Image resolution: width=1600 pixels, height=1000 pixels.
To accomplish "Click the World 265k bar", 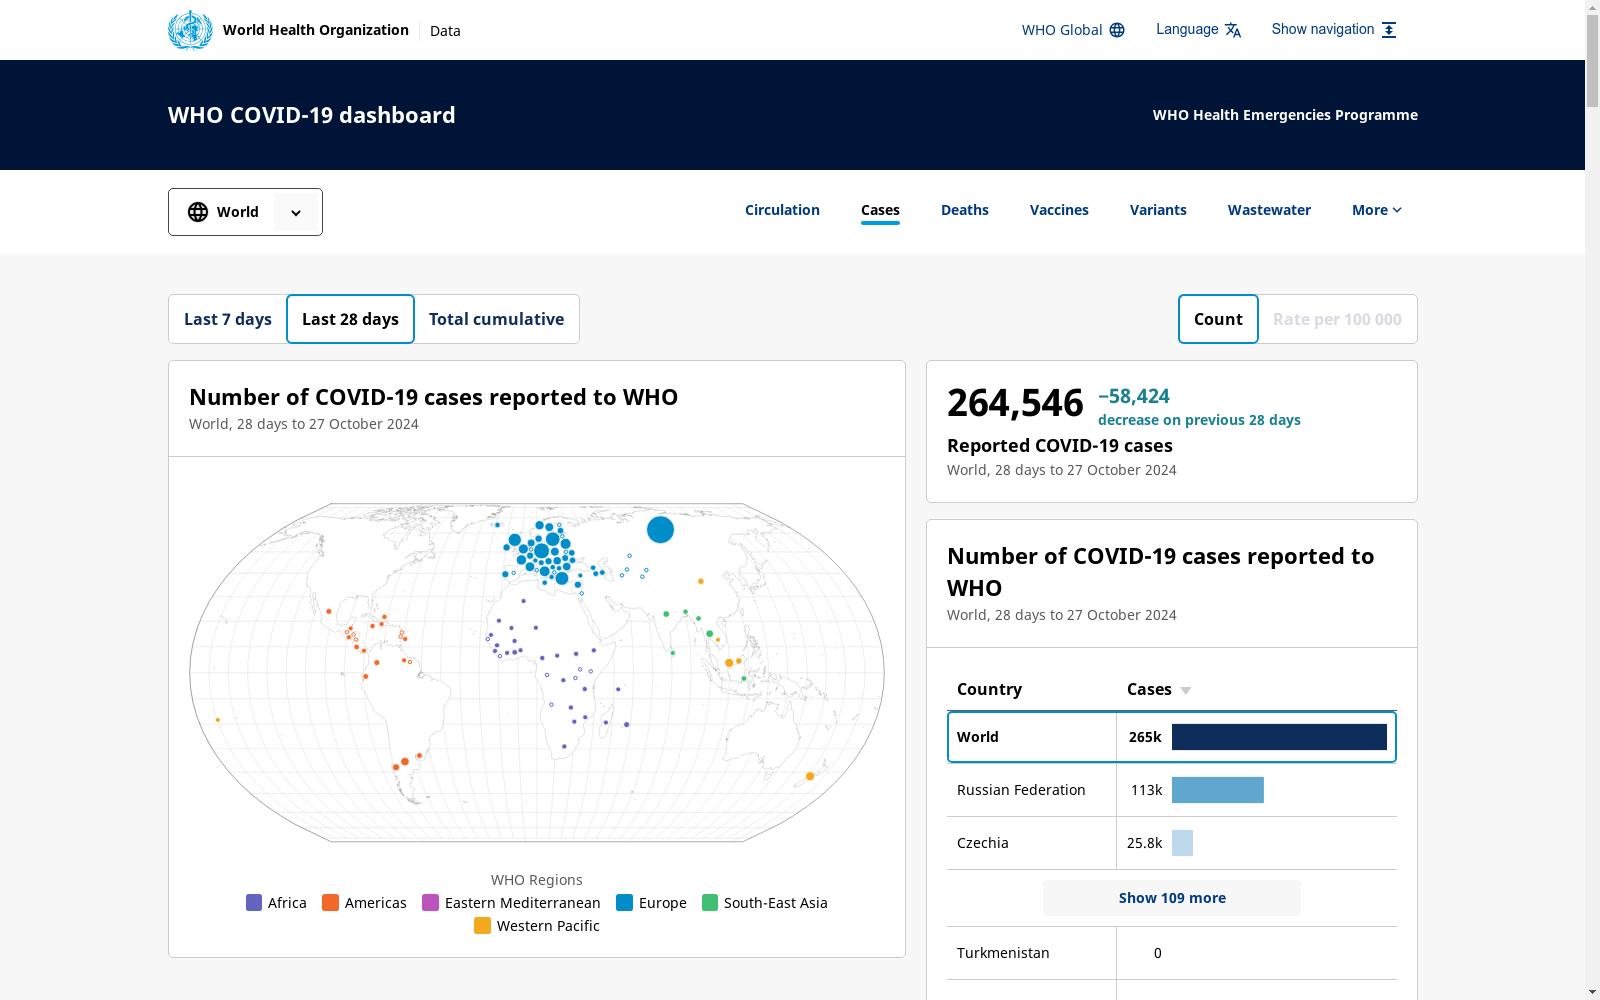I will click(x=1279, y=737).
